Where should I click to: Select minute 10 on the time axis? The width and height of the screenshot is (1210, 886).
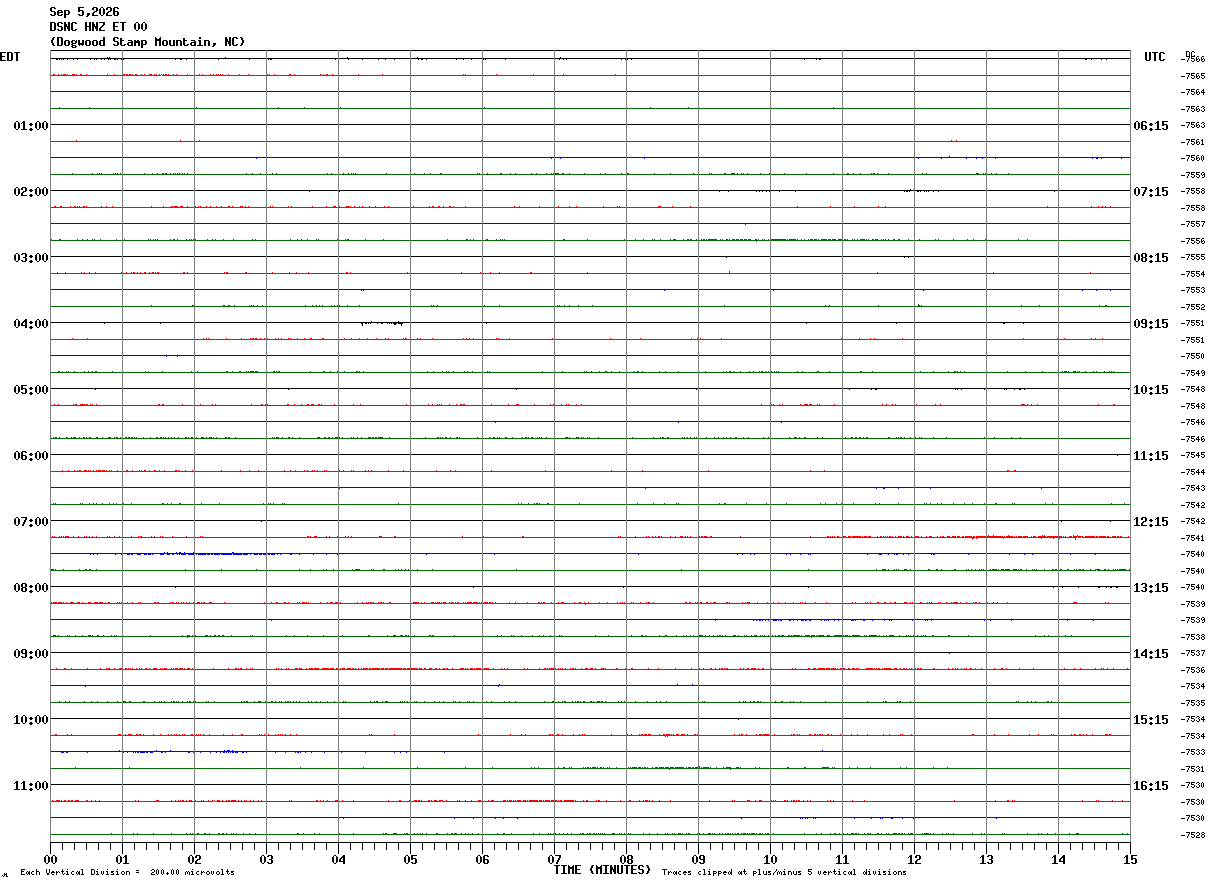click(x=770, y=859)
